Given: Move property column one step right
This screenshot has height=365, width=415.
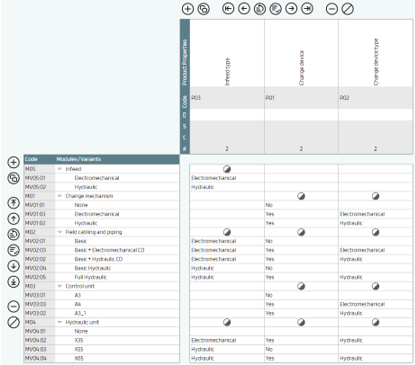Looking at the screenshot, I should pyautogui.click(x=291, y=9).
